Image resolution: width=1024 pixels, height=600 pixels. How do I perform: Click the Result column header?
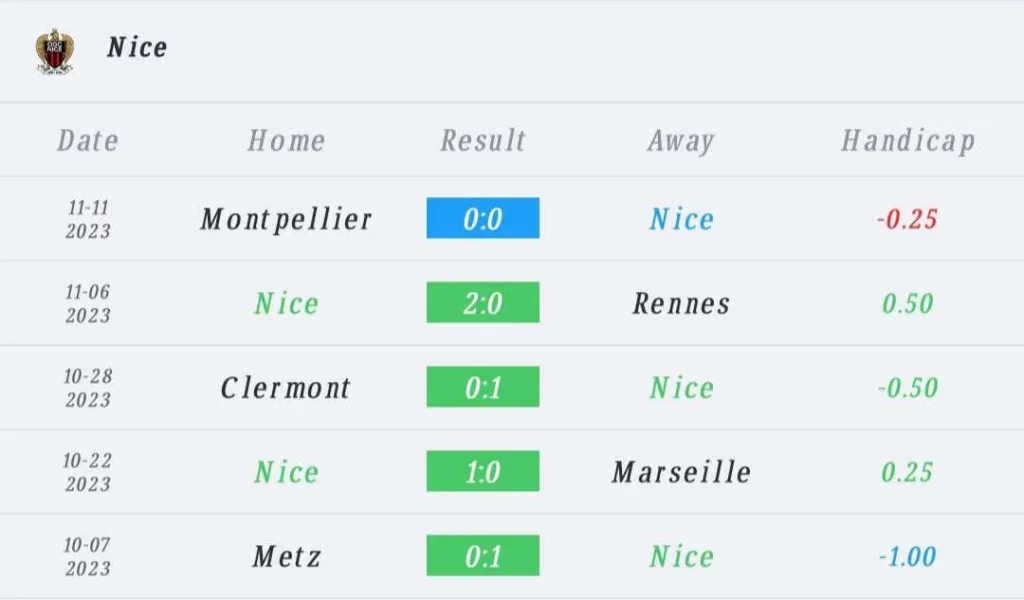click(483, 140)
